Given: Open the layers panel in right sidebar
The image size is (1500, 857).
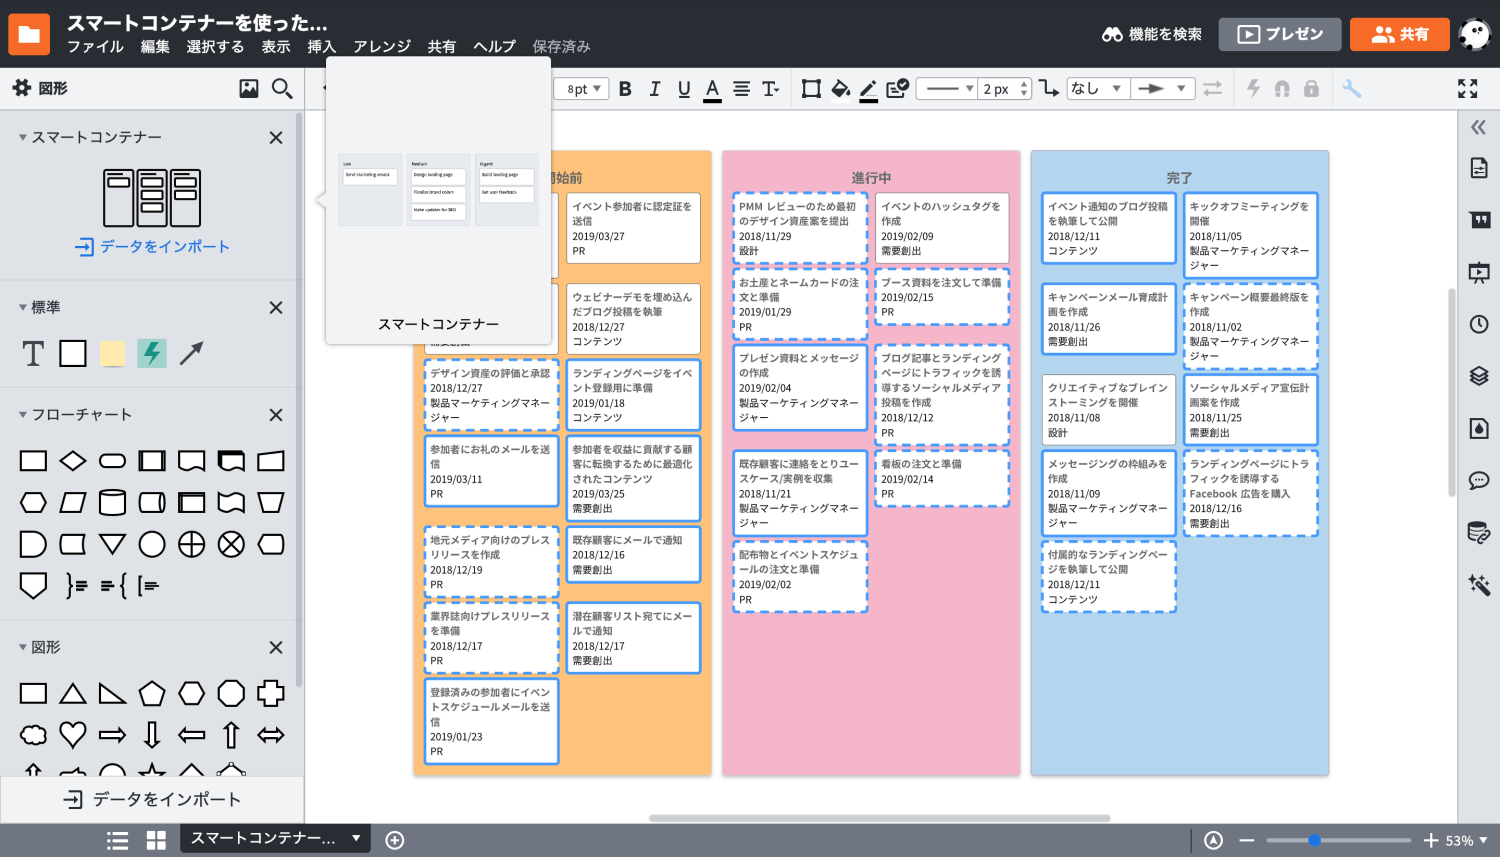Looking at the screenshot, I should (1479, 376).
